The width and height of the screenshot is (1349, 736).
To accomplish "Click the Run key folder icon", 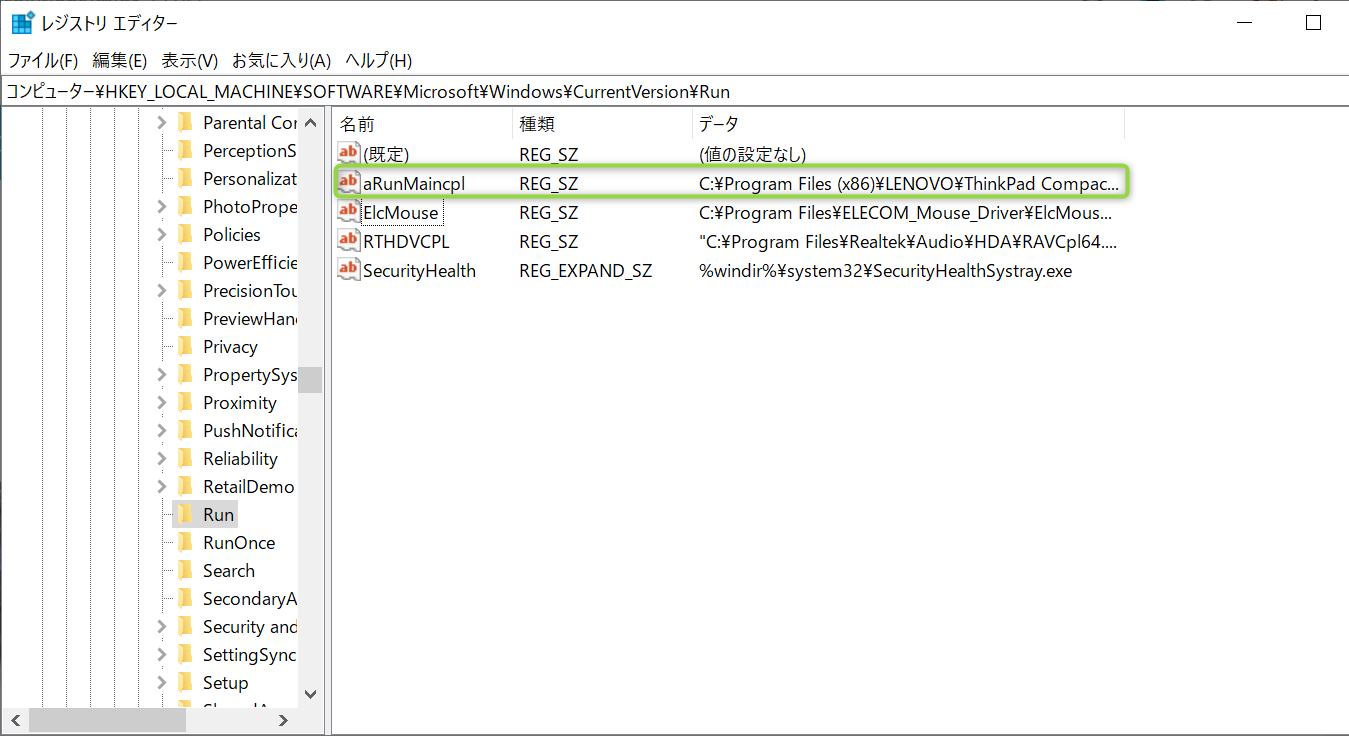I will [x=185, y=515].
